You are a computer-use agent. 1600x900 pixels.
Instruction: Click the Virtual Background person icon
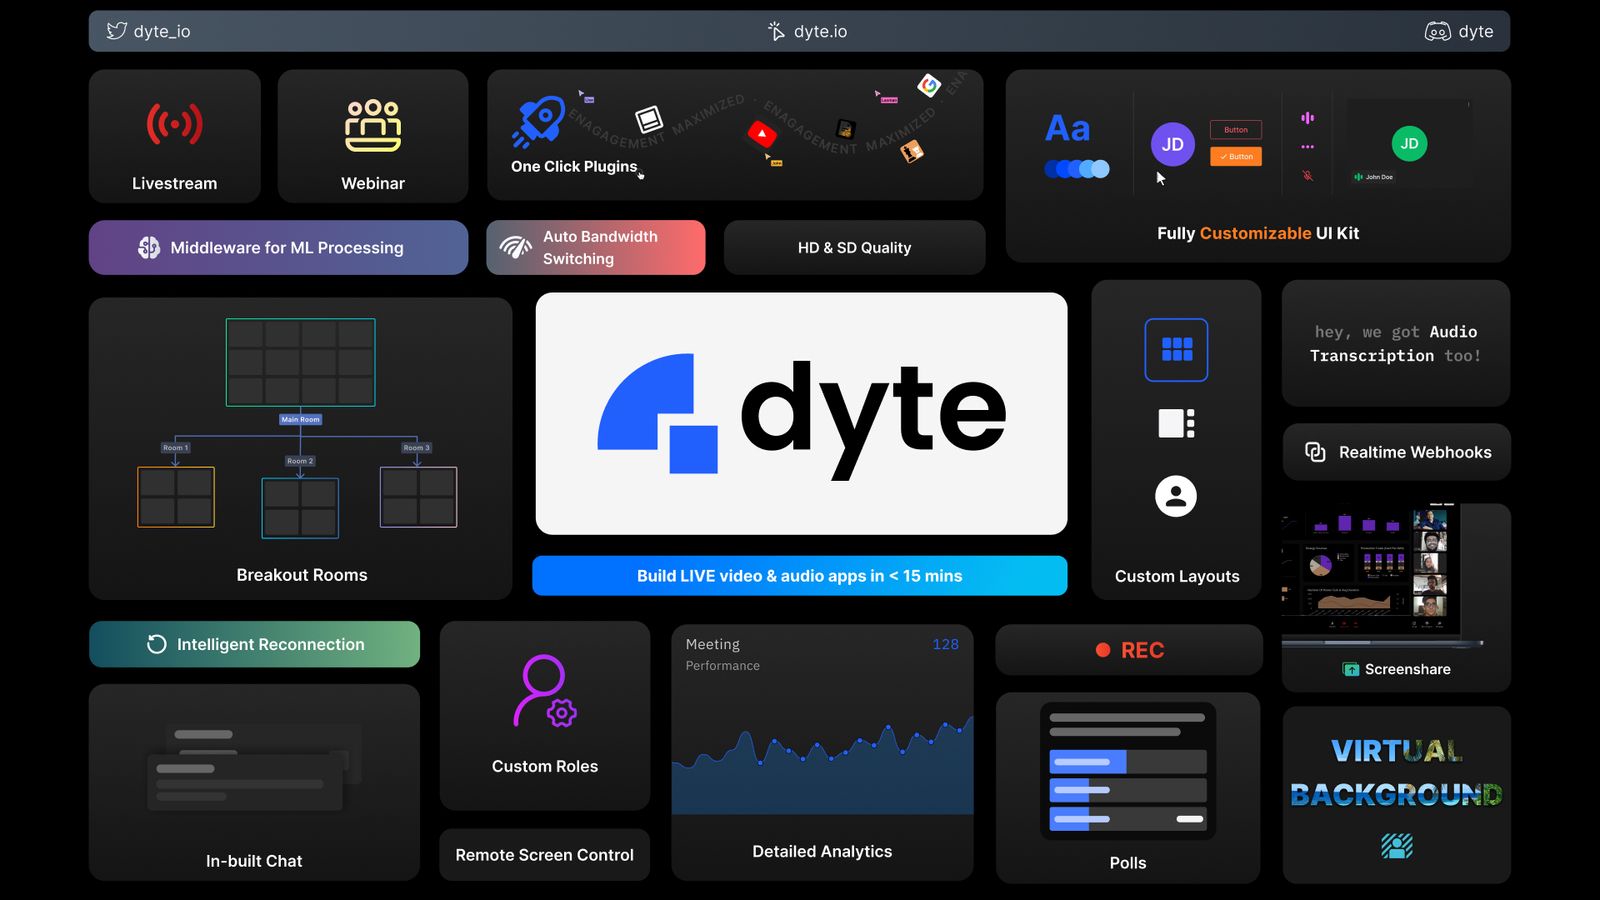tap(1396, 845)
